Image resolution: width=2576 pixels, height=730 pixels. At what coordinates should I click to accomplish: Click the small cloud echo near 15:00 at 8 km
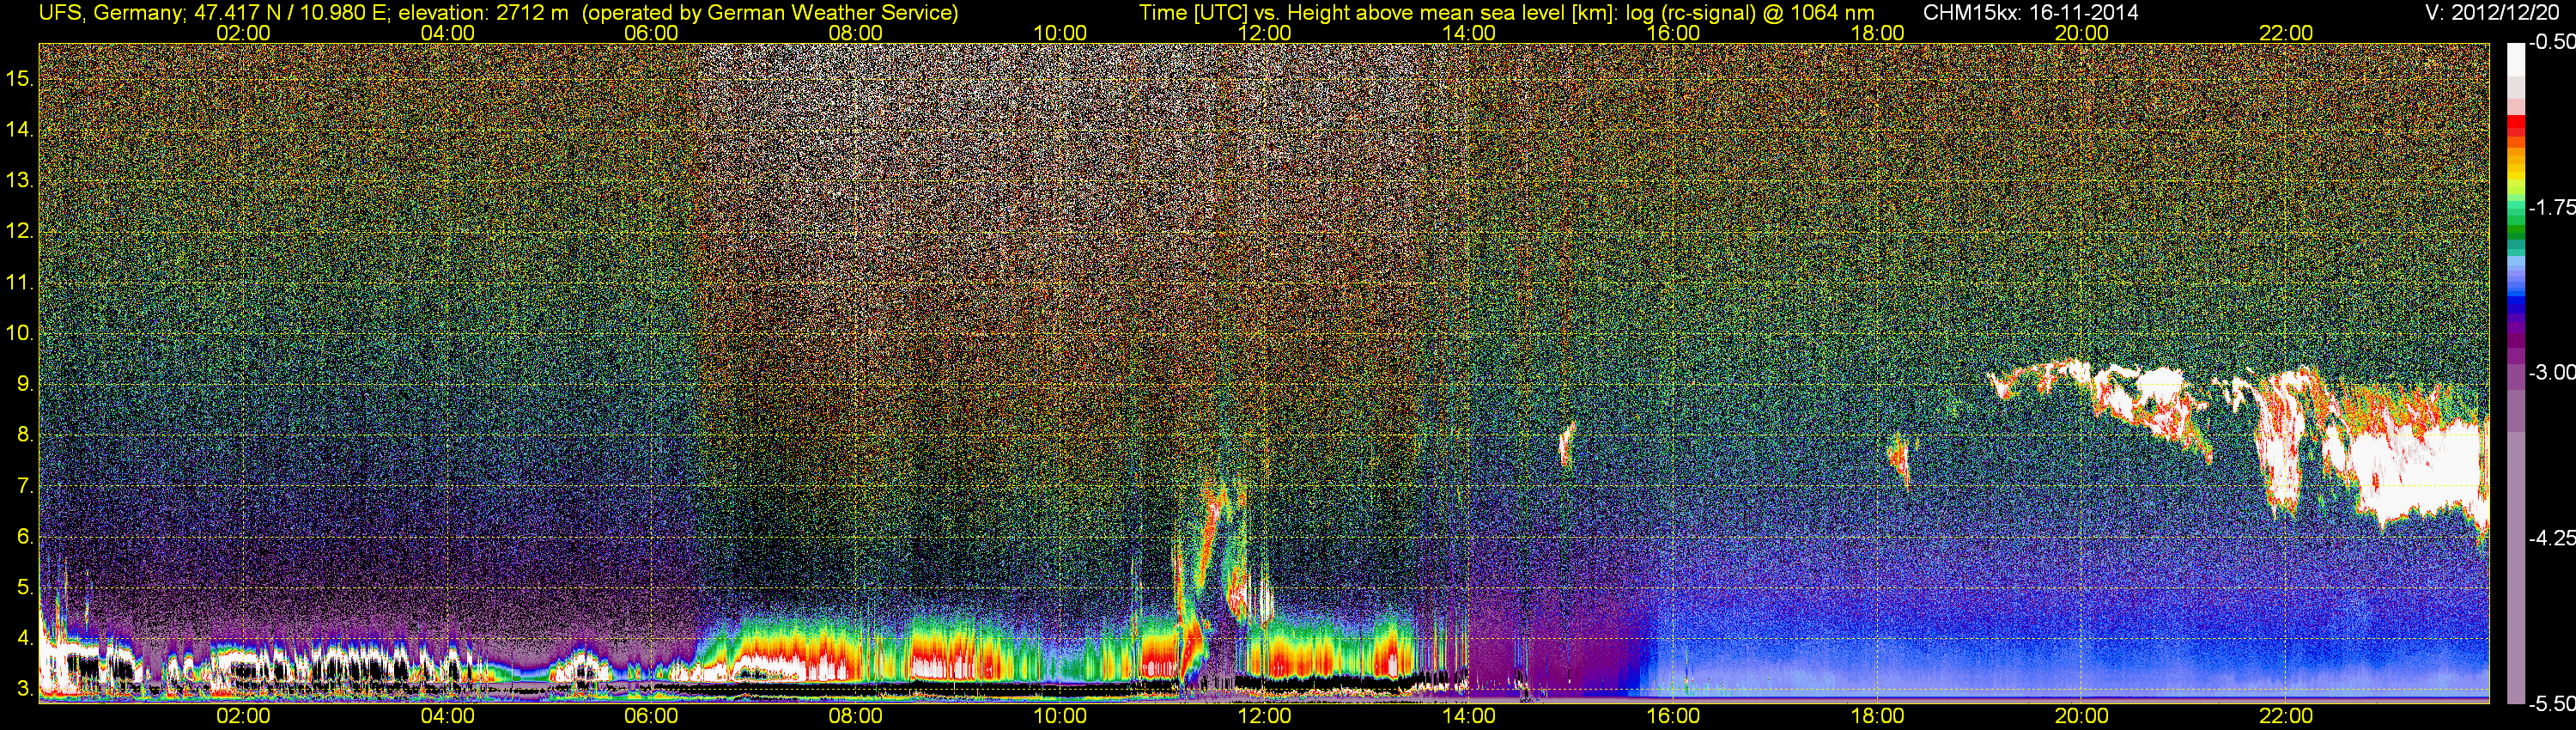click(1567, 443)
